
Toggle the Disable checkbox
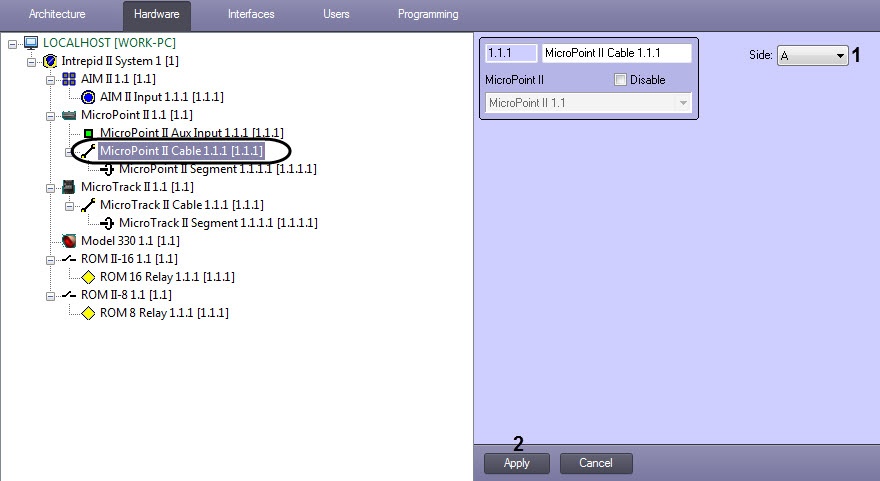click(620, 80)
